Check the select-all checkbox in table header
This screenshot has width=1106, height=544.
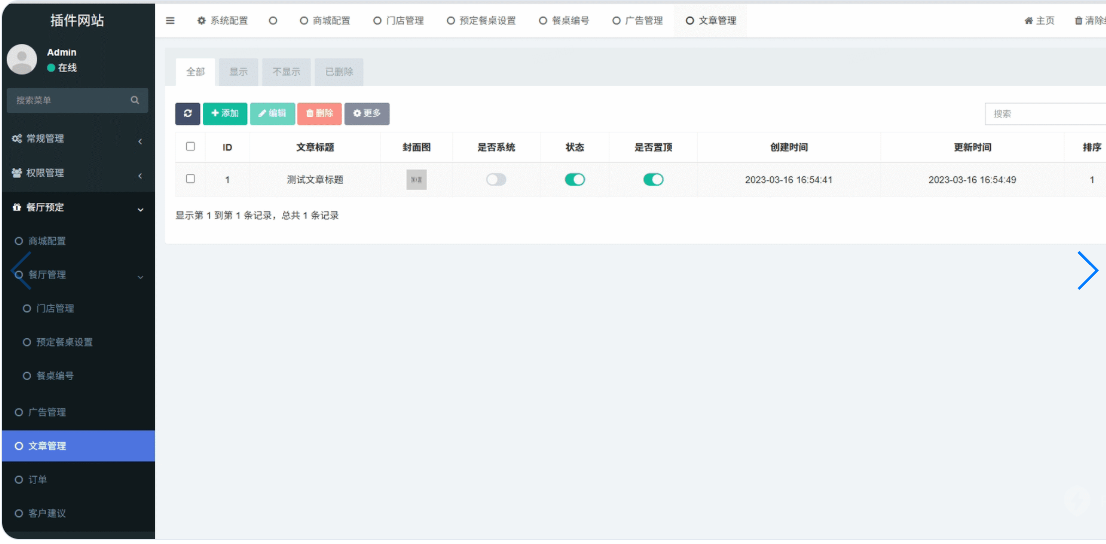click(190, 147)
